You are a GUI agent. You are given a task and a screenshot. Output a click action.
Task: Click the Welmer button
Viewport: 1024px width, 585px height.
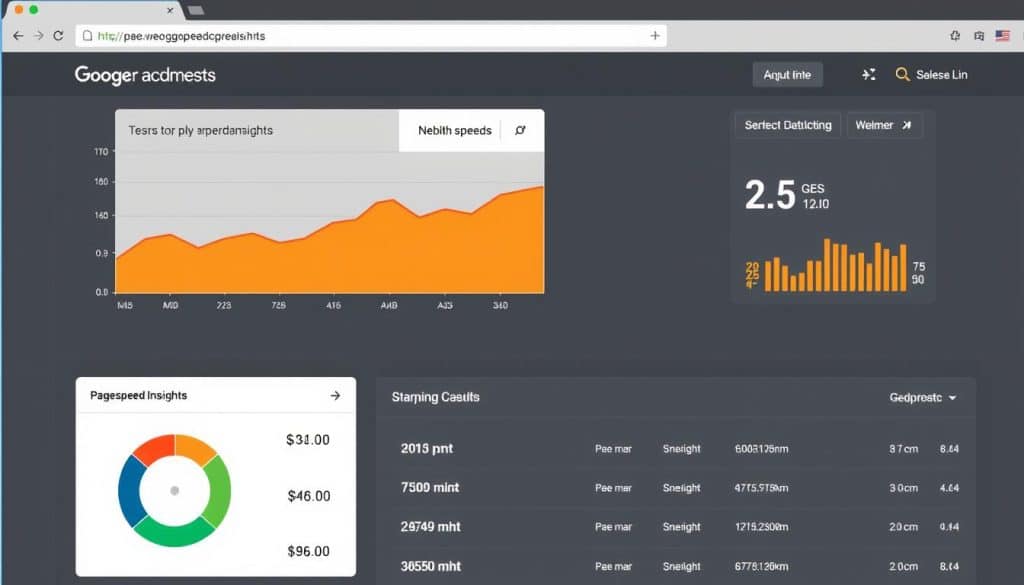(x=884, y=125)
